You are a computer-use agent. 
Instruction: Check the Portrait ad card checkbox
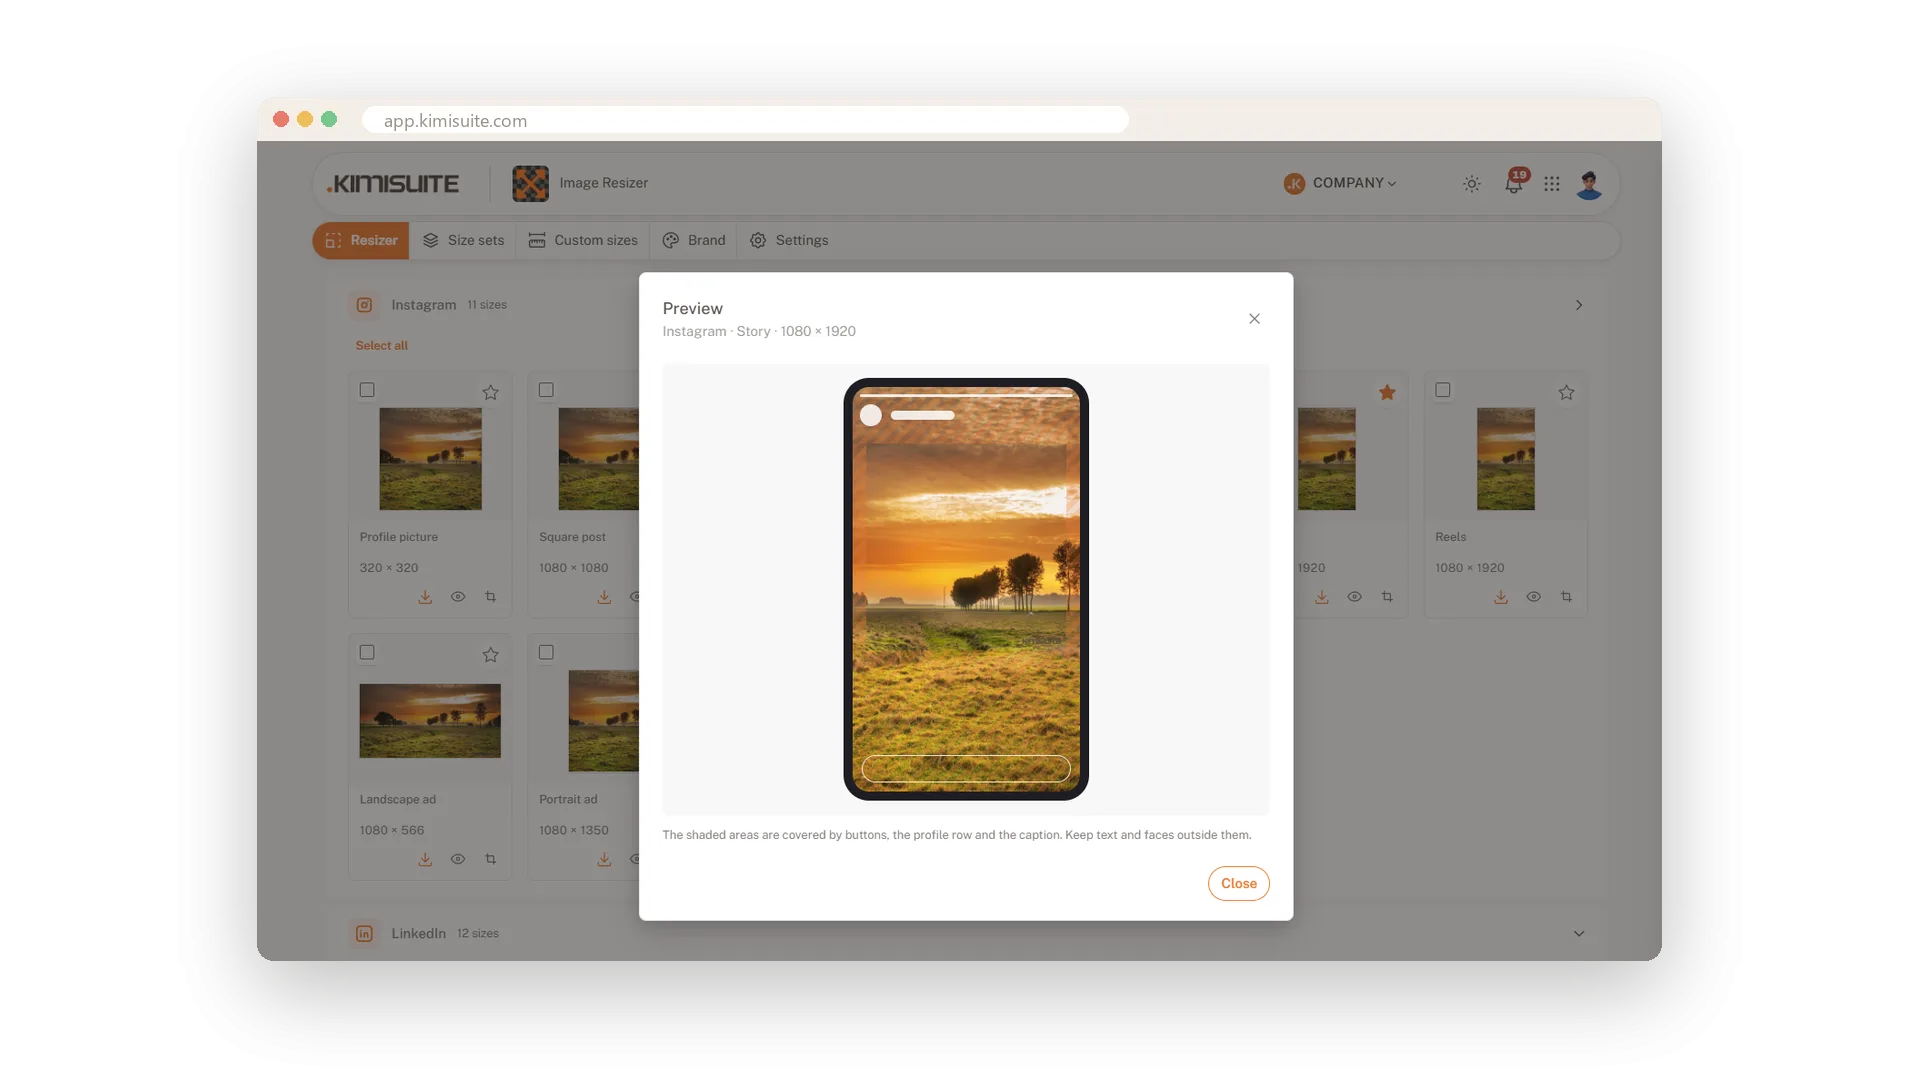(x=546, y=652)
